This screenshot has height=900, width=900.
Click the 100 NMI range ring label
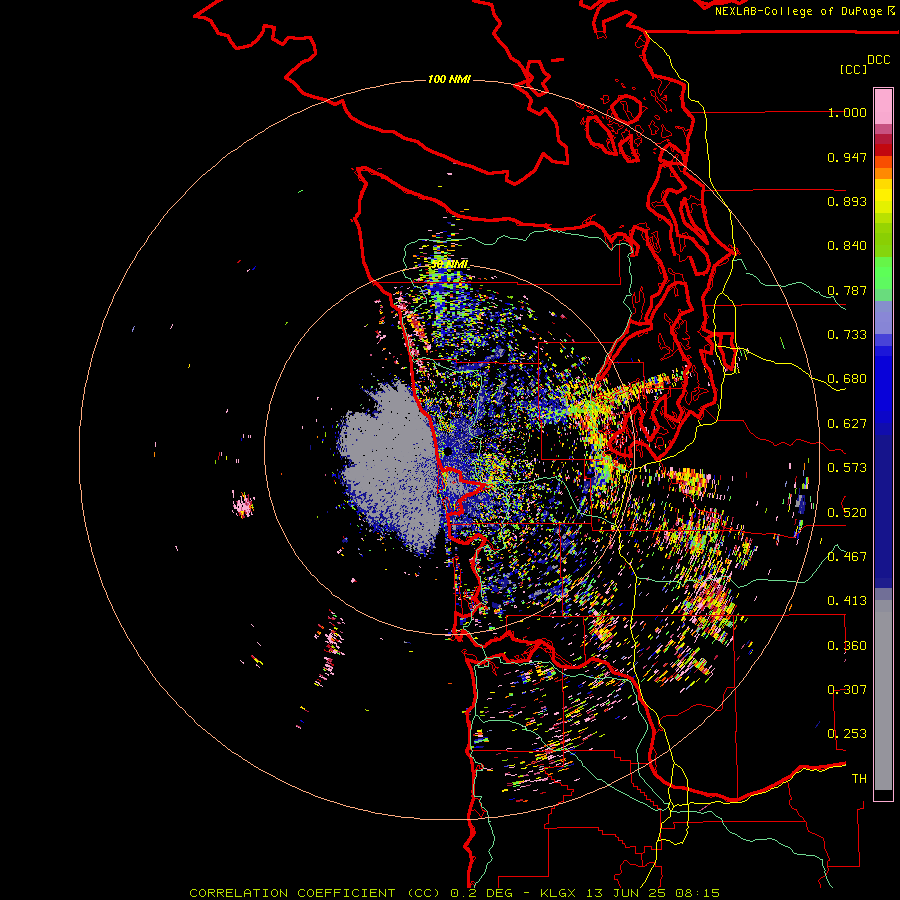449,79
